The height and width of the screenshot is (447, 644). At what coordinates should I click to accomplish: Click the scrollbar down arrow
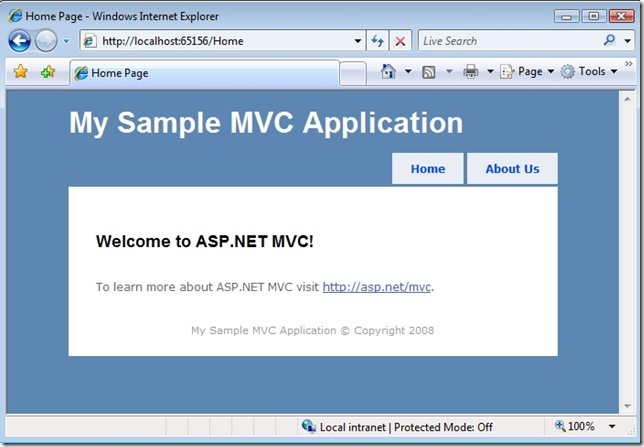point(627,406)
